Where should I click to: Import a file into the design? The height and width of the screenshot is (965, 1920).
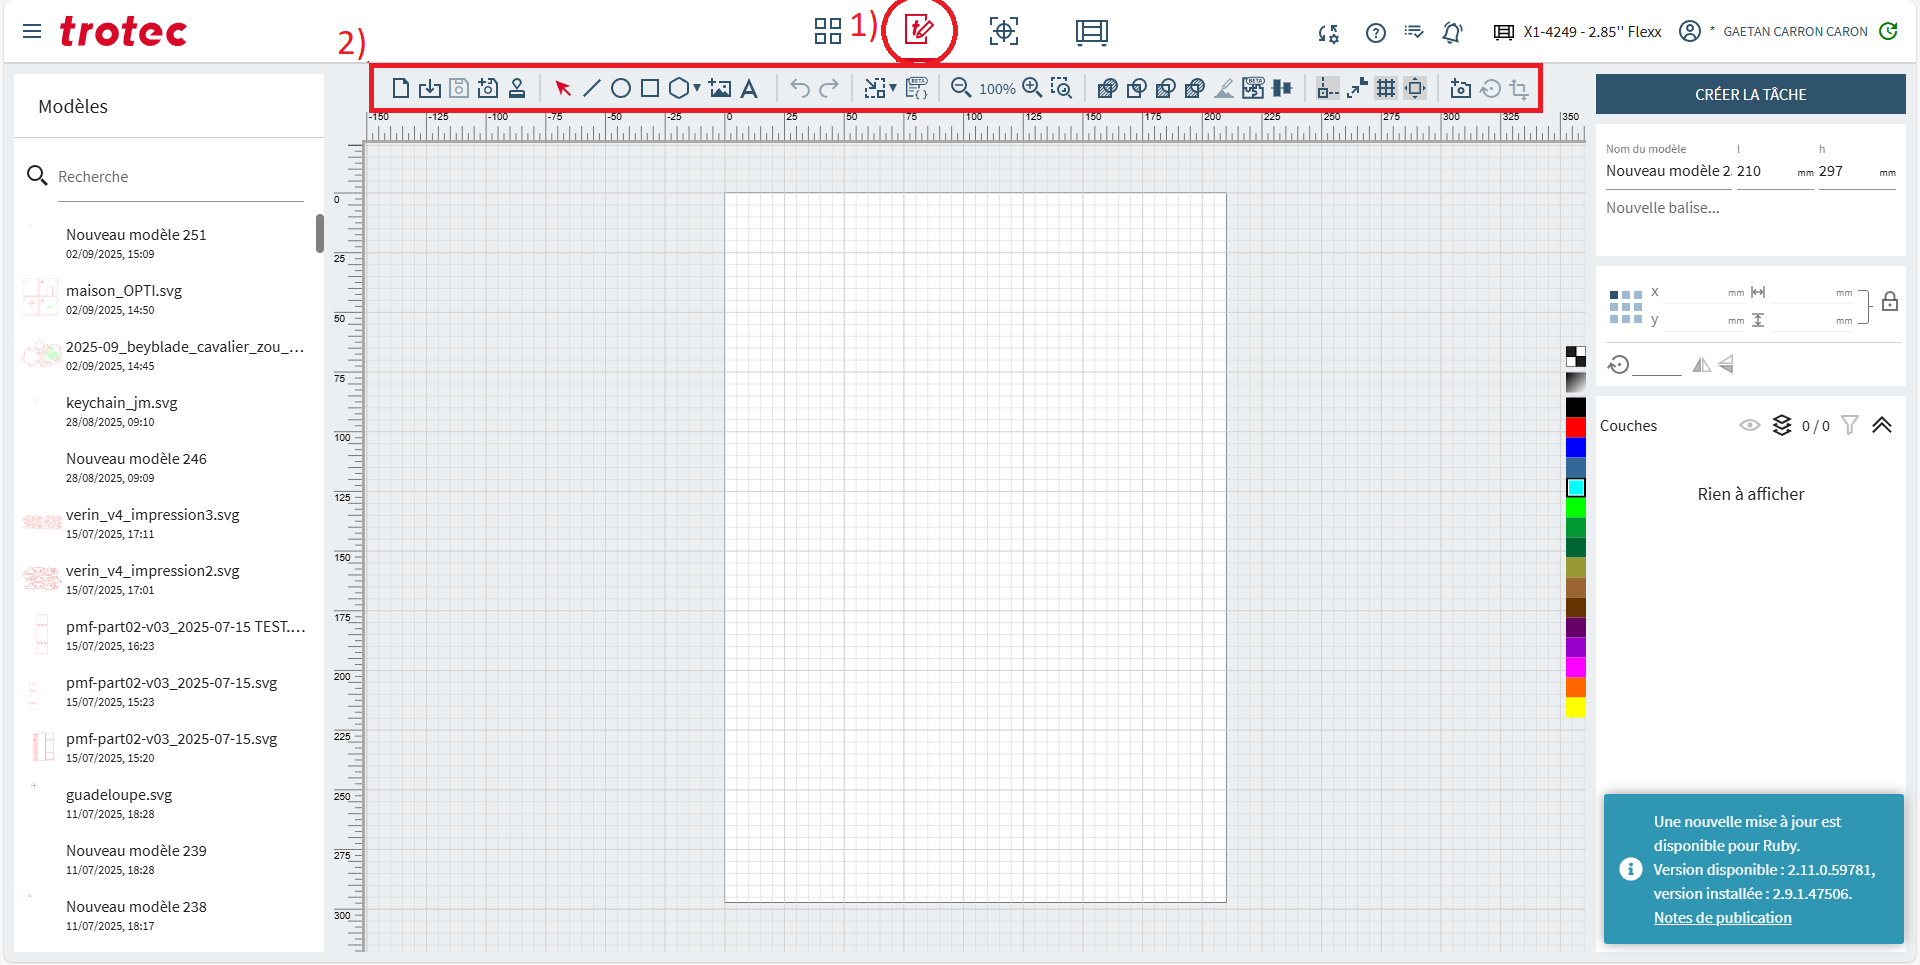[430, 88]
